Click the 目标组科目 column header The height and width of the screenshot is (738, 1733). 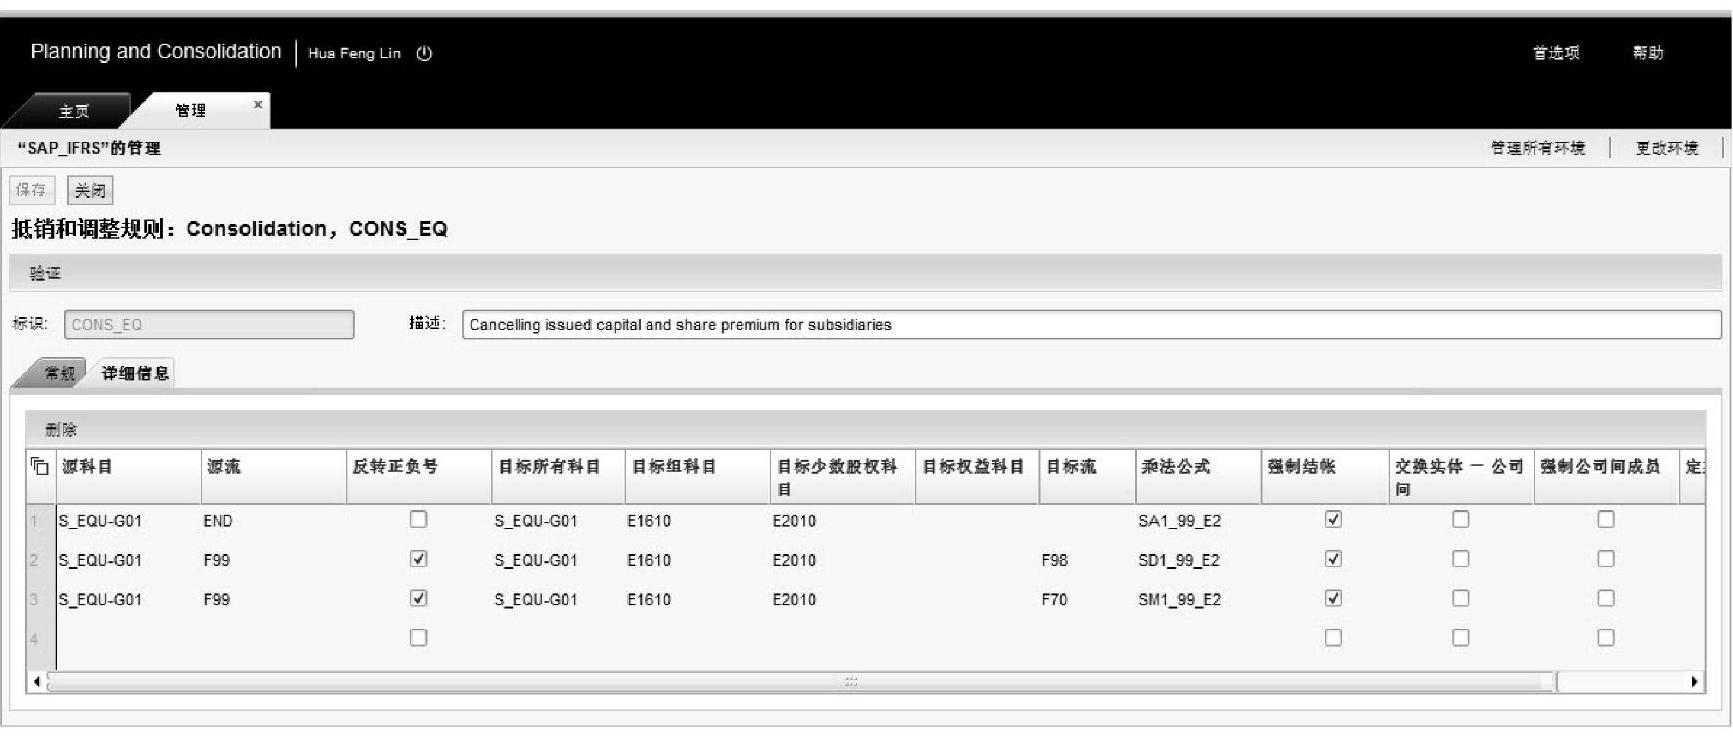click(x=698, y=476)
